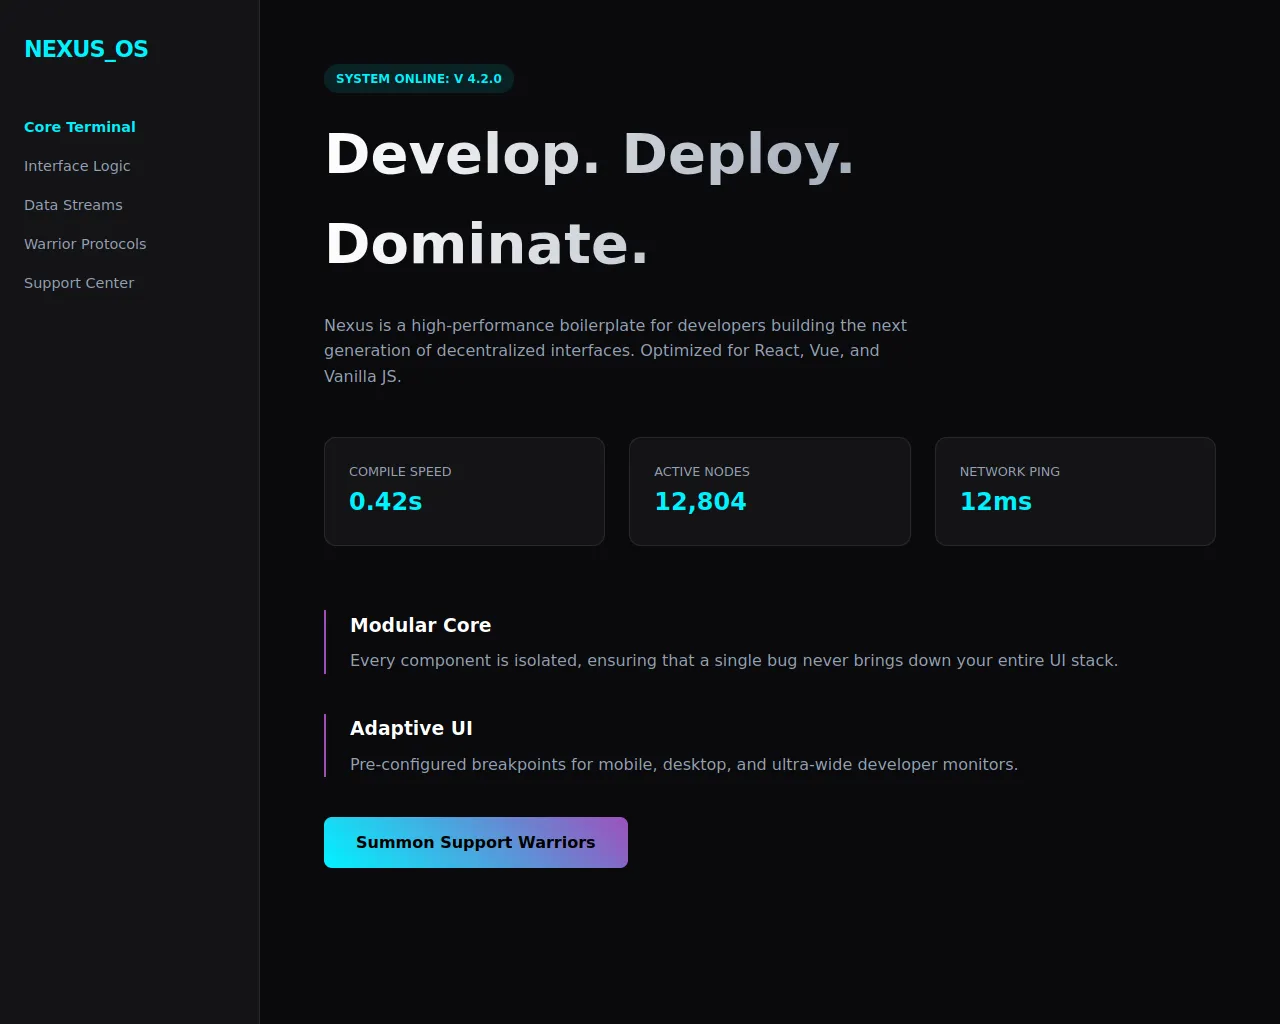1280x1024 pixels.
Task: Go to Interface Logic section
Action: (77, 166)
